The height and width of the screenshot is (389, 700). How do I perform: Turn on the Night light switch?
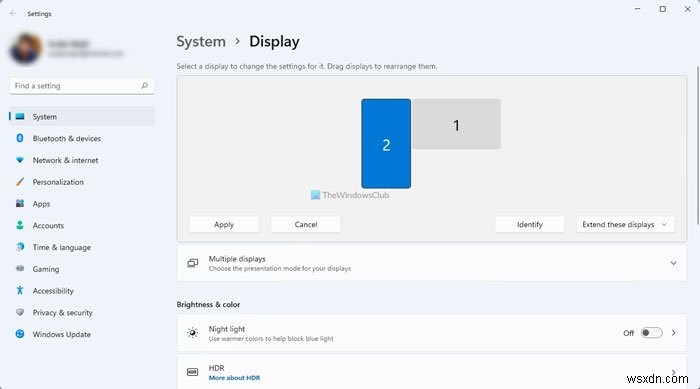coord(651,333)
